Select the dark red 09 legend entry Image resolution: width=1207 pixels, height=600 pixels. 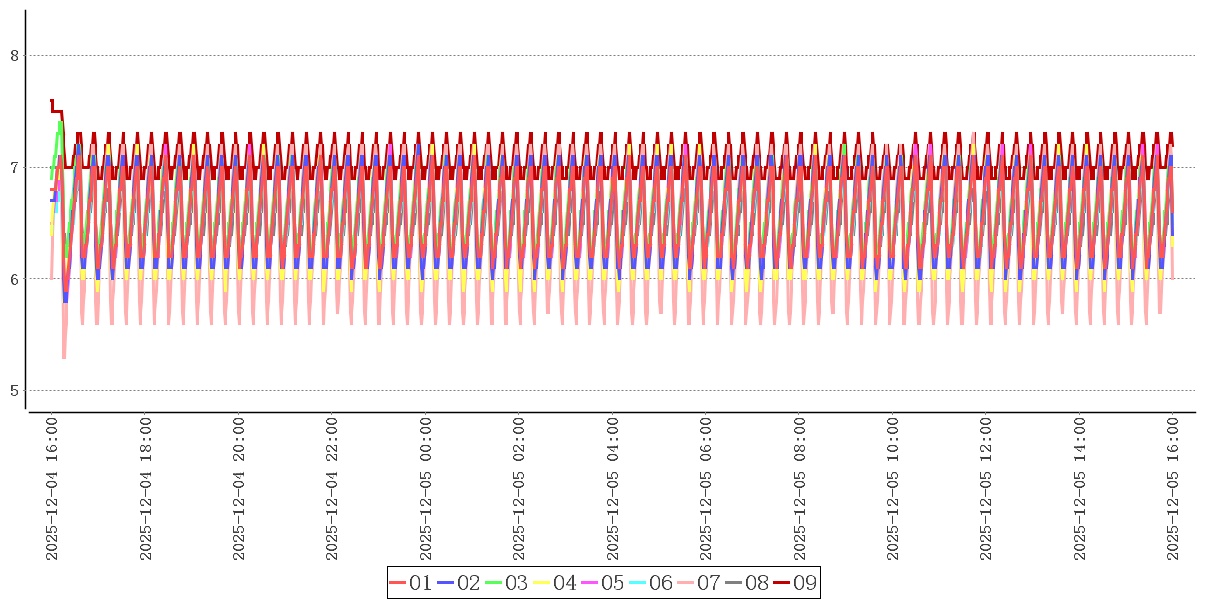click(795, 583)
